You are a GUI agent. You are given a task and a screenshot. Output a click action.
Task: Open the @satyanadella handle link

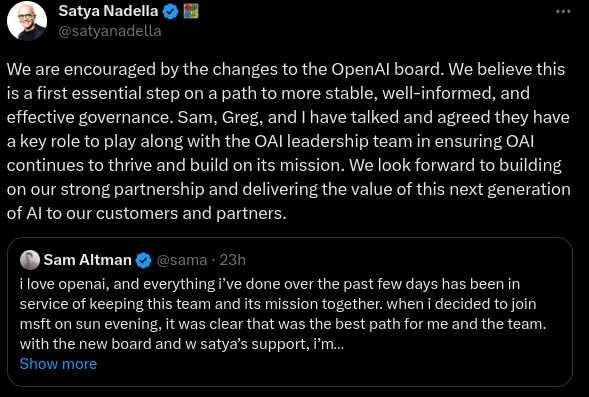(110, 31)
